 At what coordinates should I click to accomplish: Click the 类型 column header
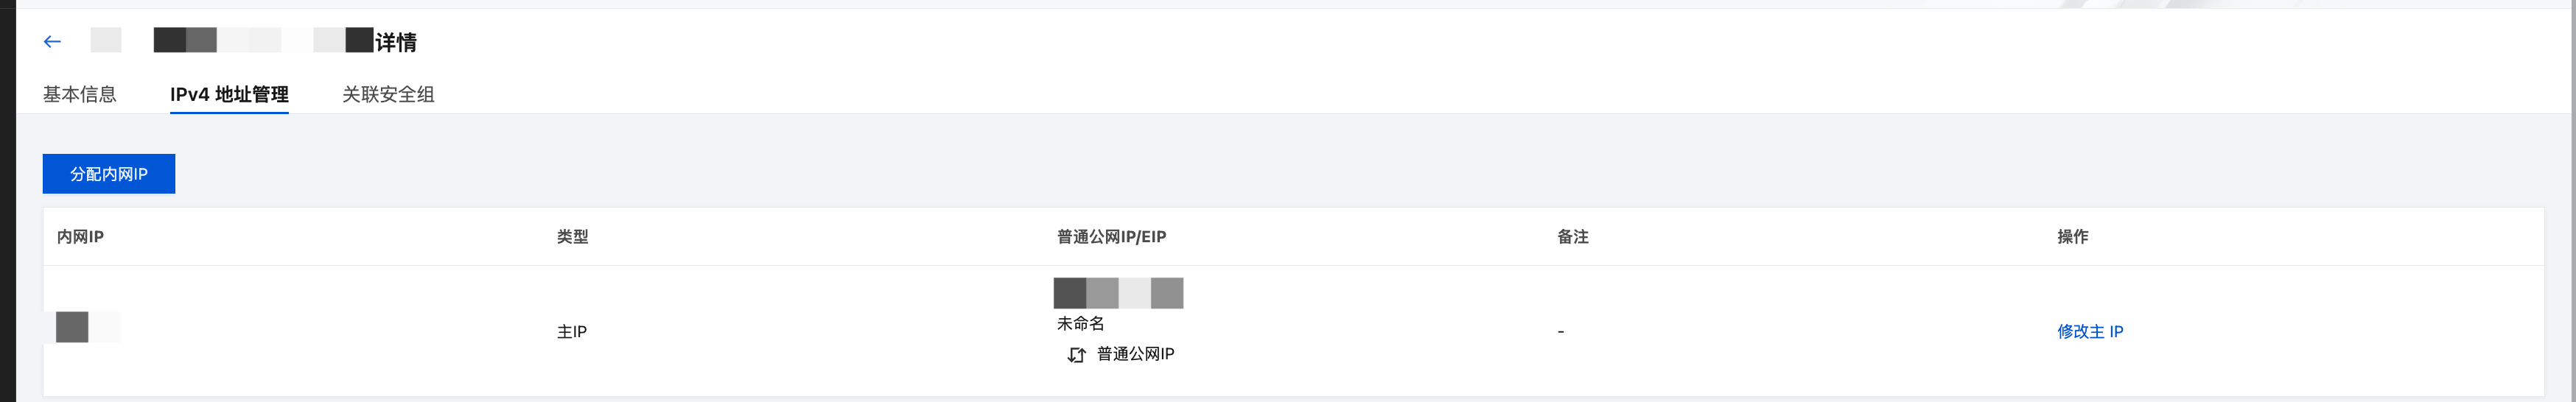pyautogui.click(x=572, y=237)
